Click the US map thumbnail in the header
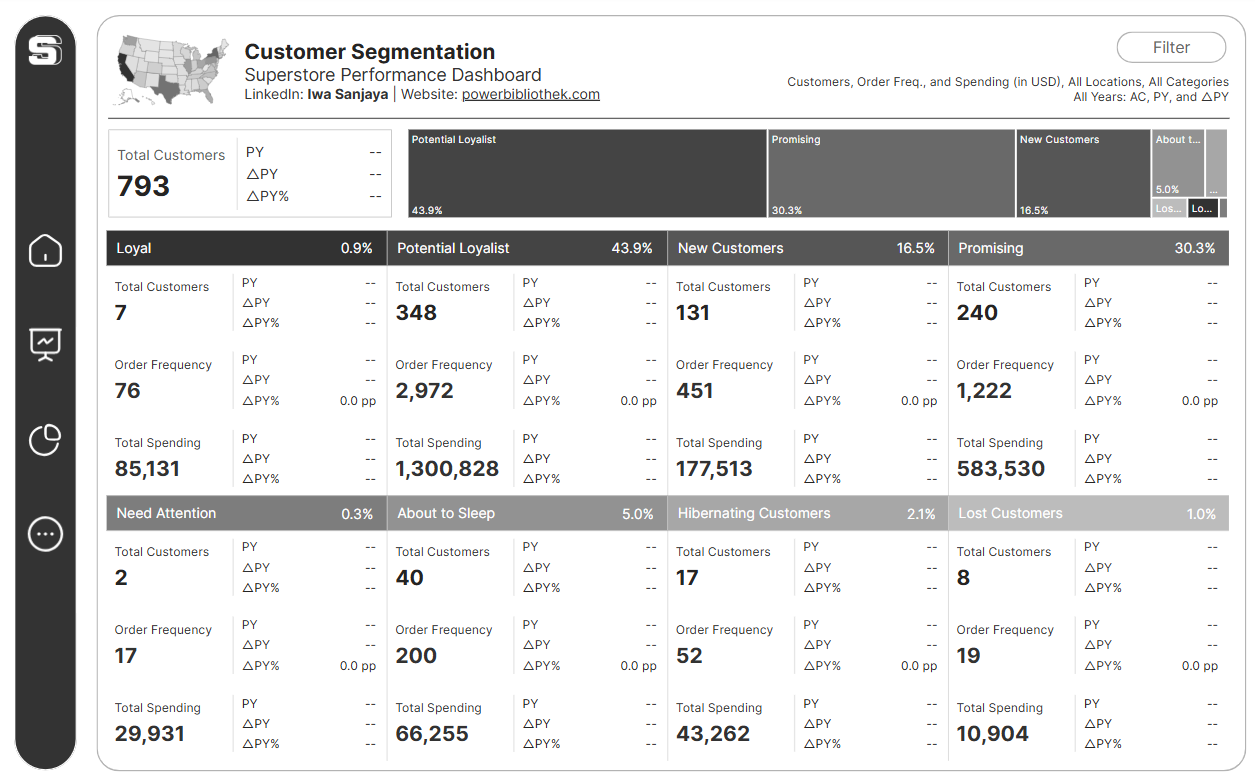Screen dimensions: 1255x784 coord(166,69)
